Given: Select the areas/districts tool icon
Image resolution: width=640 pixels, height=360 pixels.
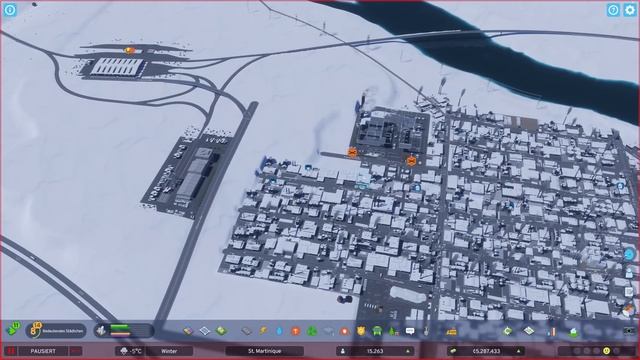Looking at the screenshot, I should click(x=205, y=331).
